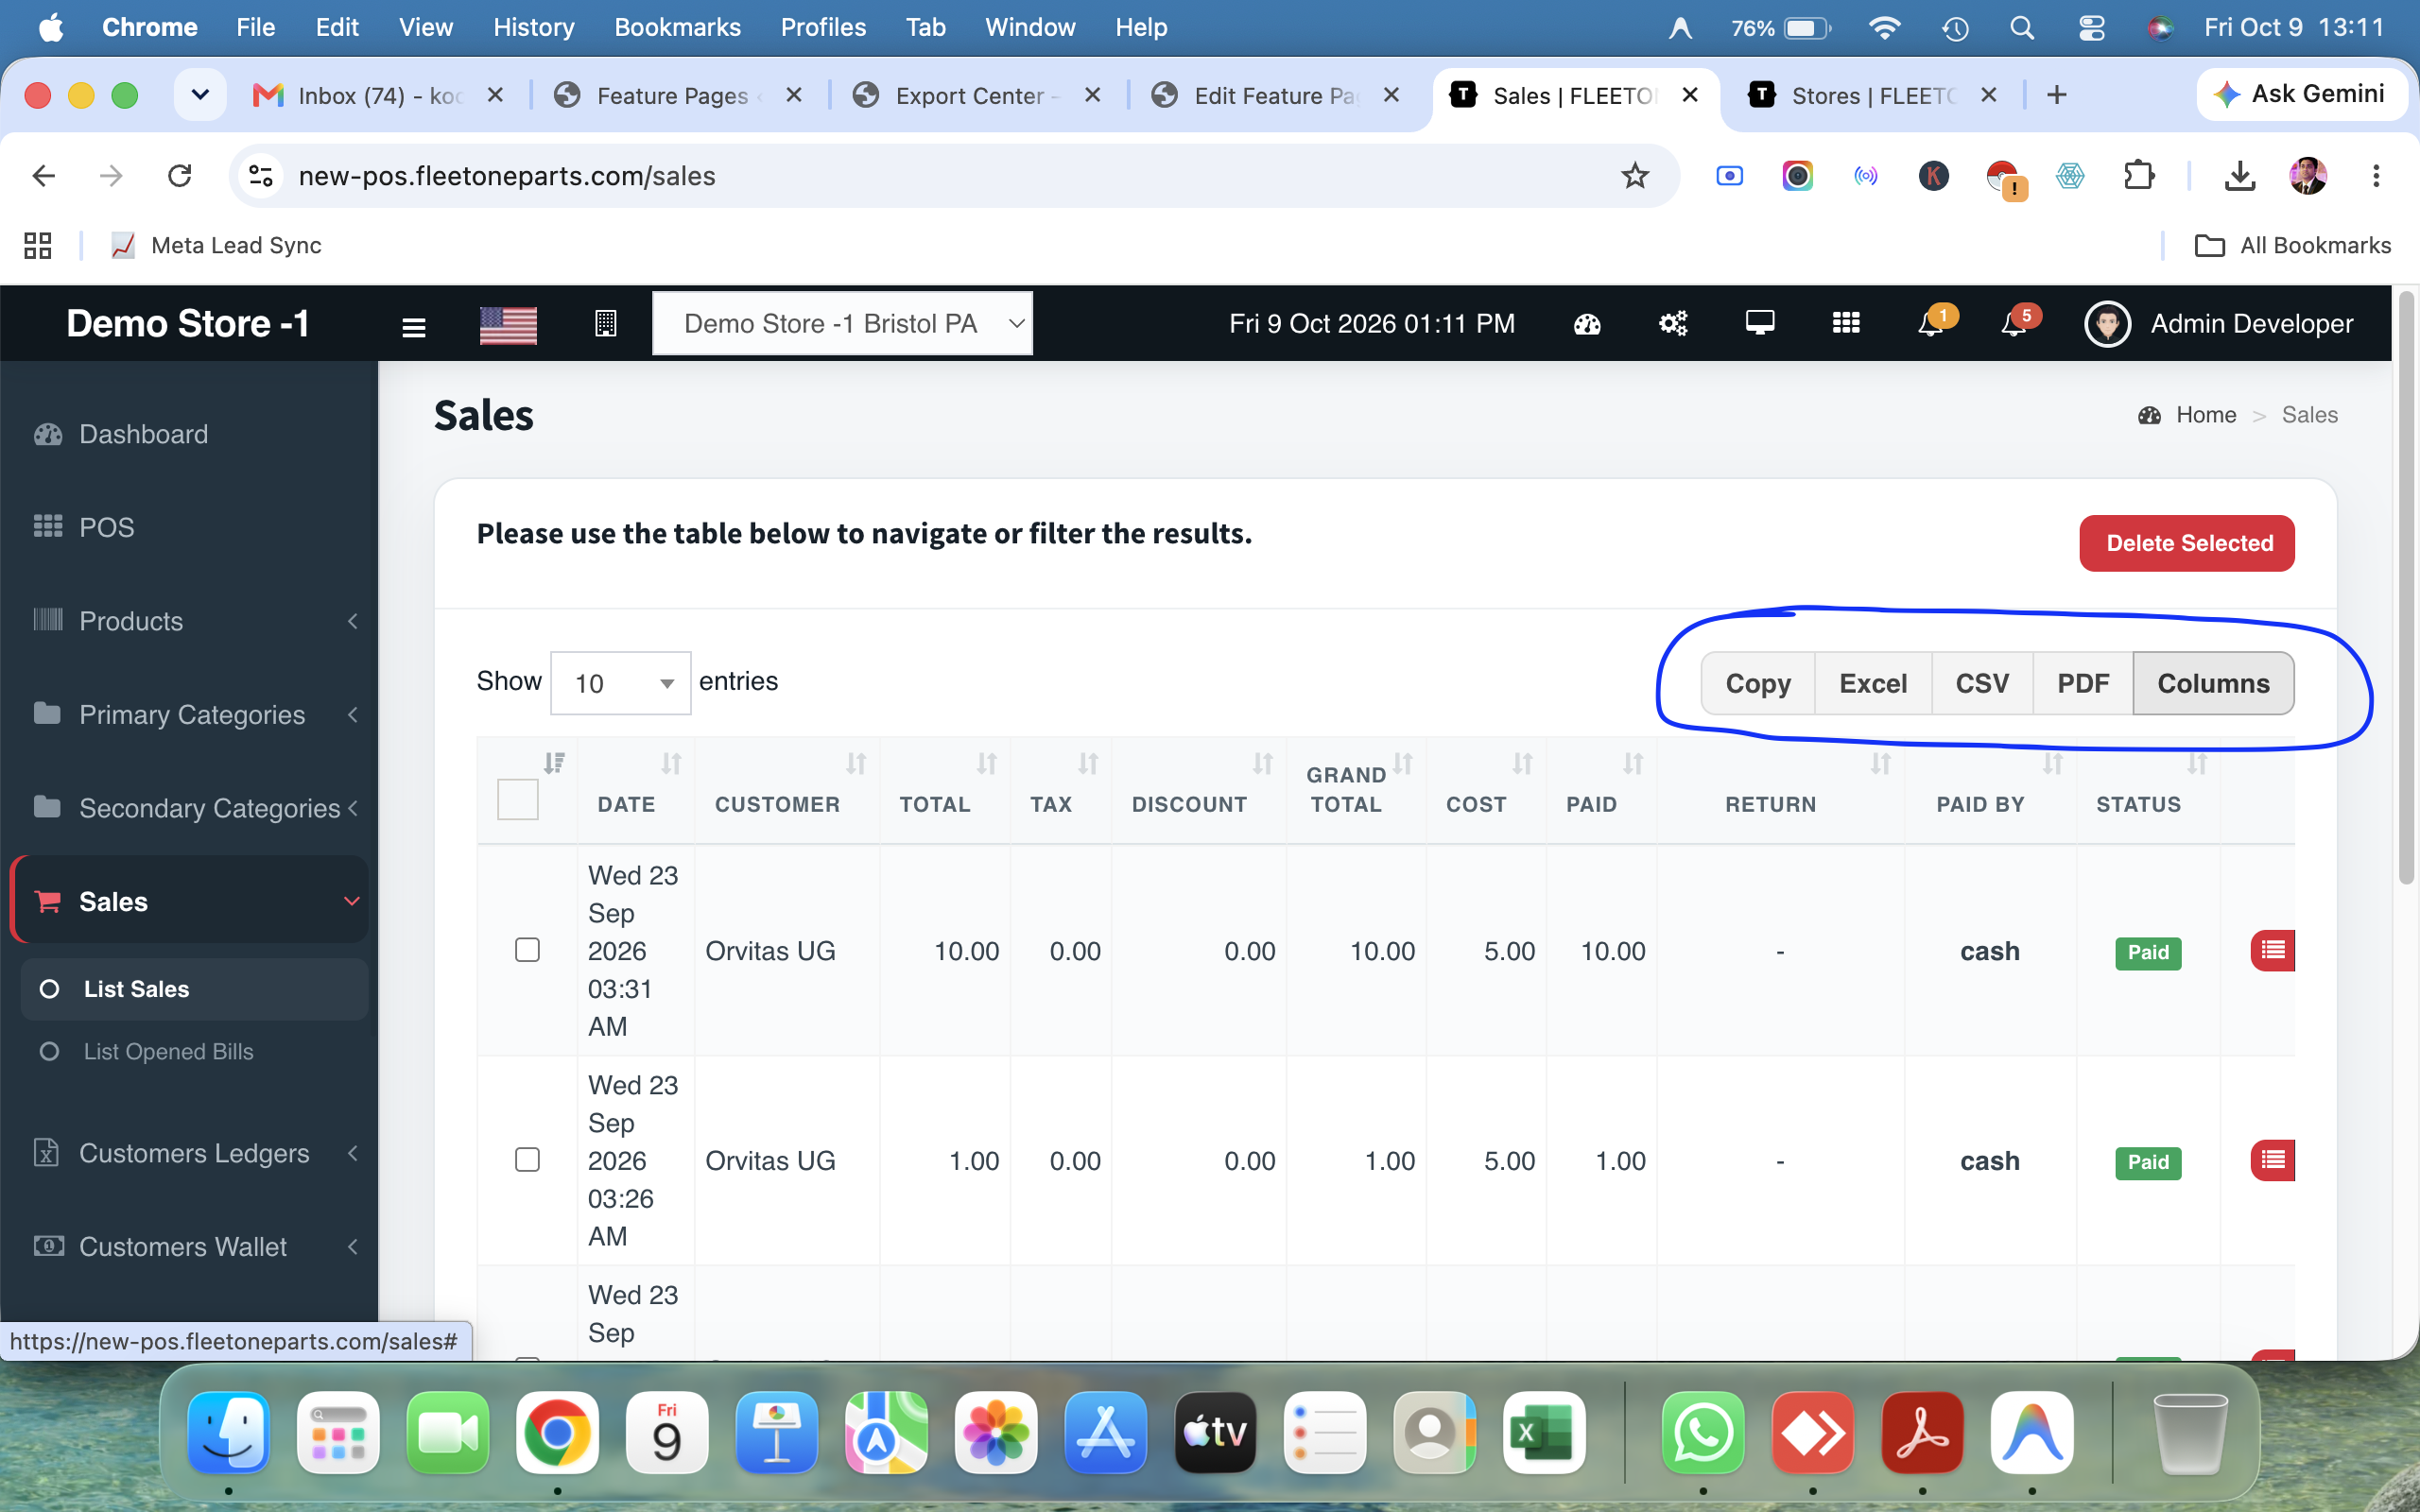Reload the page in Chrome
This screenshot has width=2420, height=1512.
(x=179, y=176)
